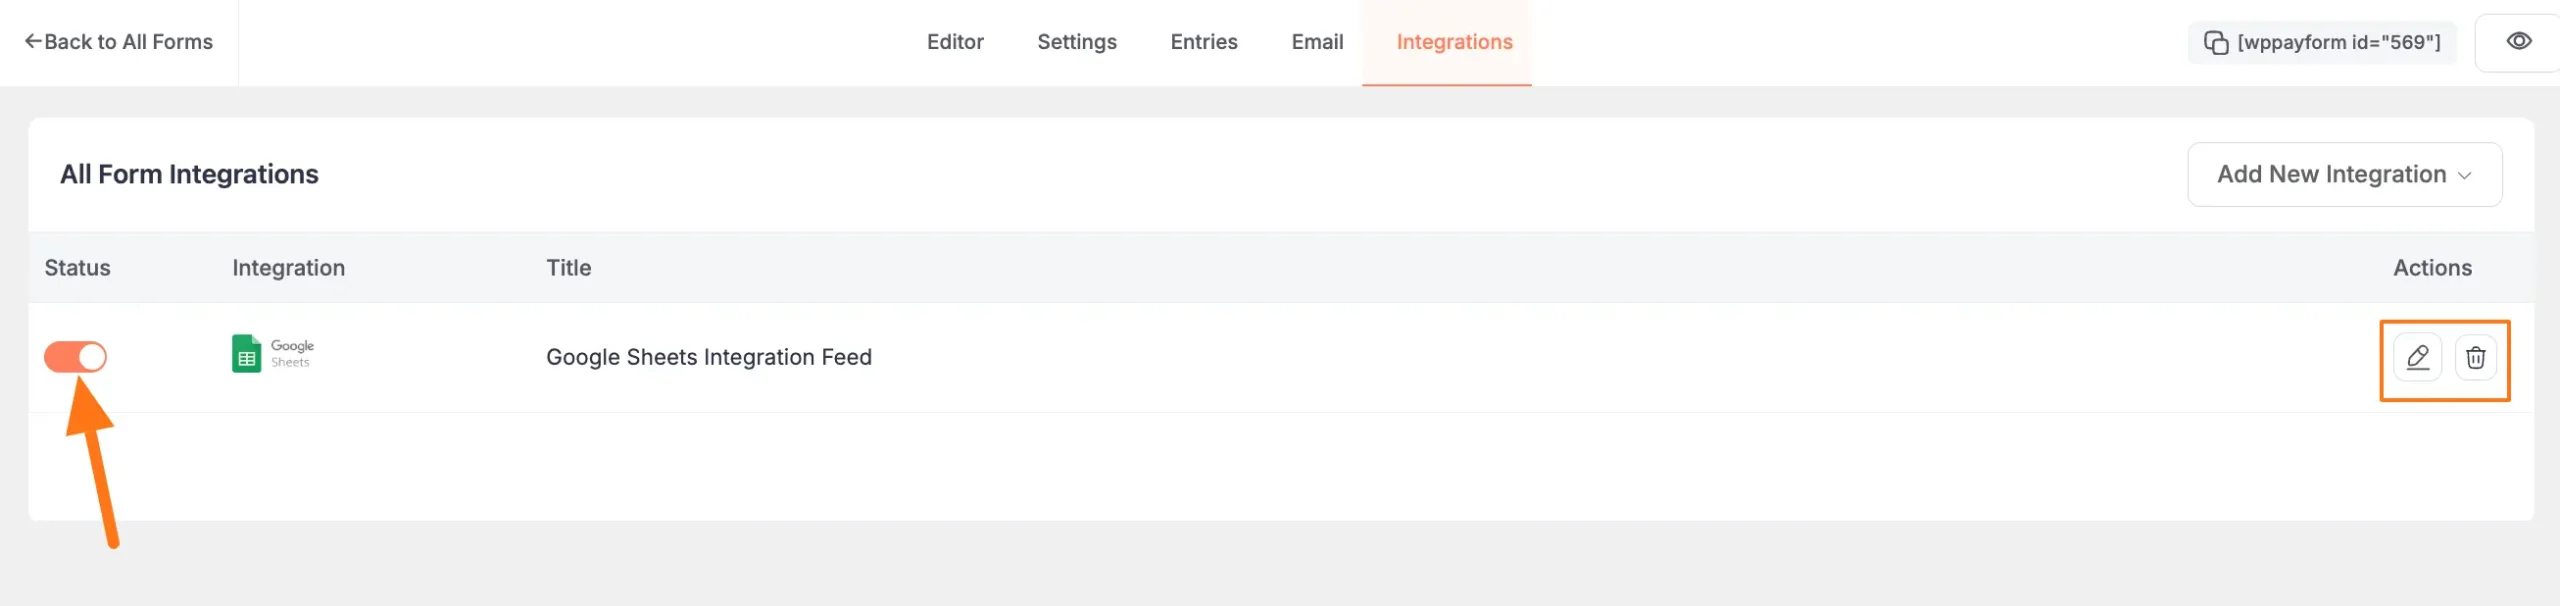Preview the form with the eye icon

pos(2519,41)
